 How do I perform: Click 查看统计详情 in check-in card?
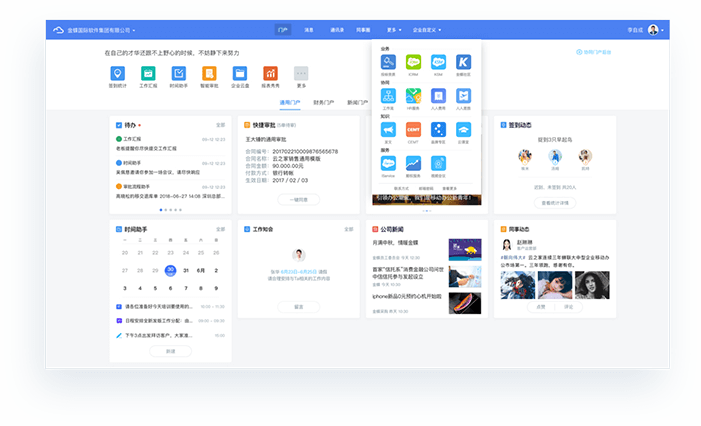[555, 202]
